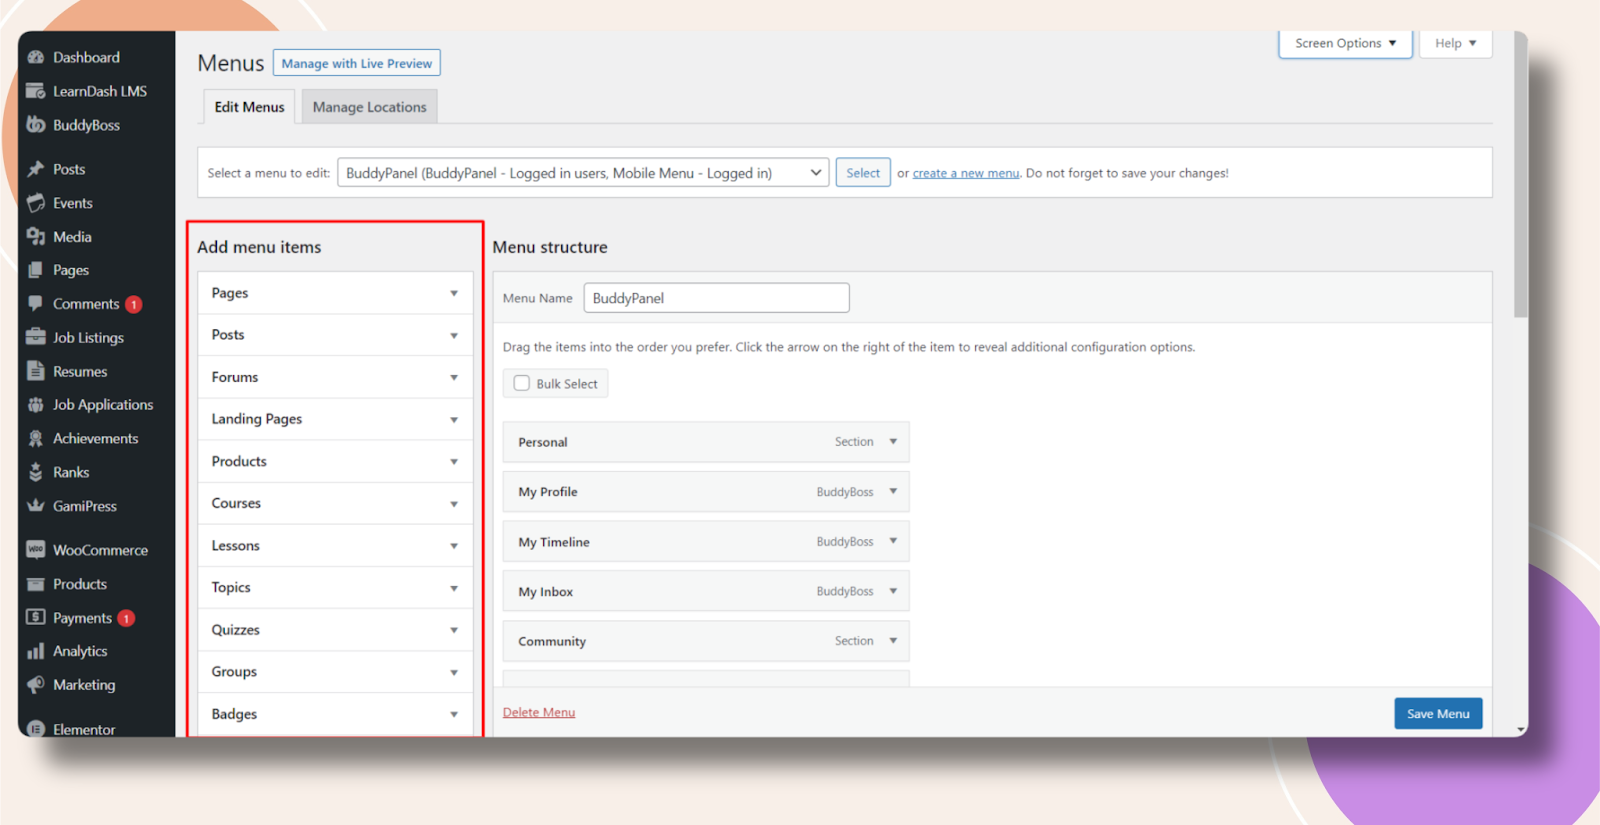Click the Payments notification badge
Screen dimensions: 1600x825
point(126,618)
